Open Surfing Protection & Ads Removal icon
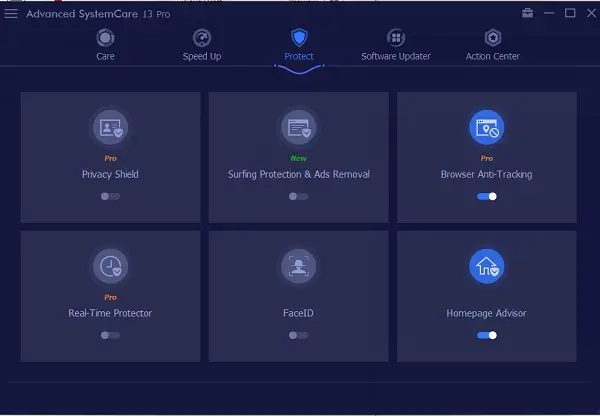The image size is (600, 416). point(298,127)
